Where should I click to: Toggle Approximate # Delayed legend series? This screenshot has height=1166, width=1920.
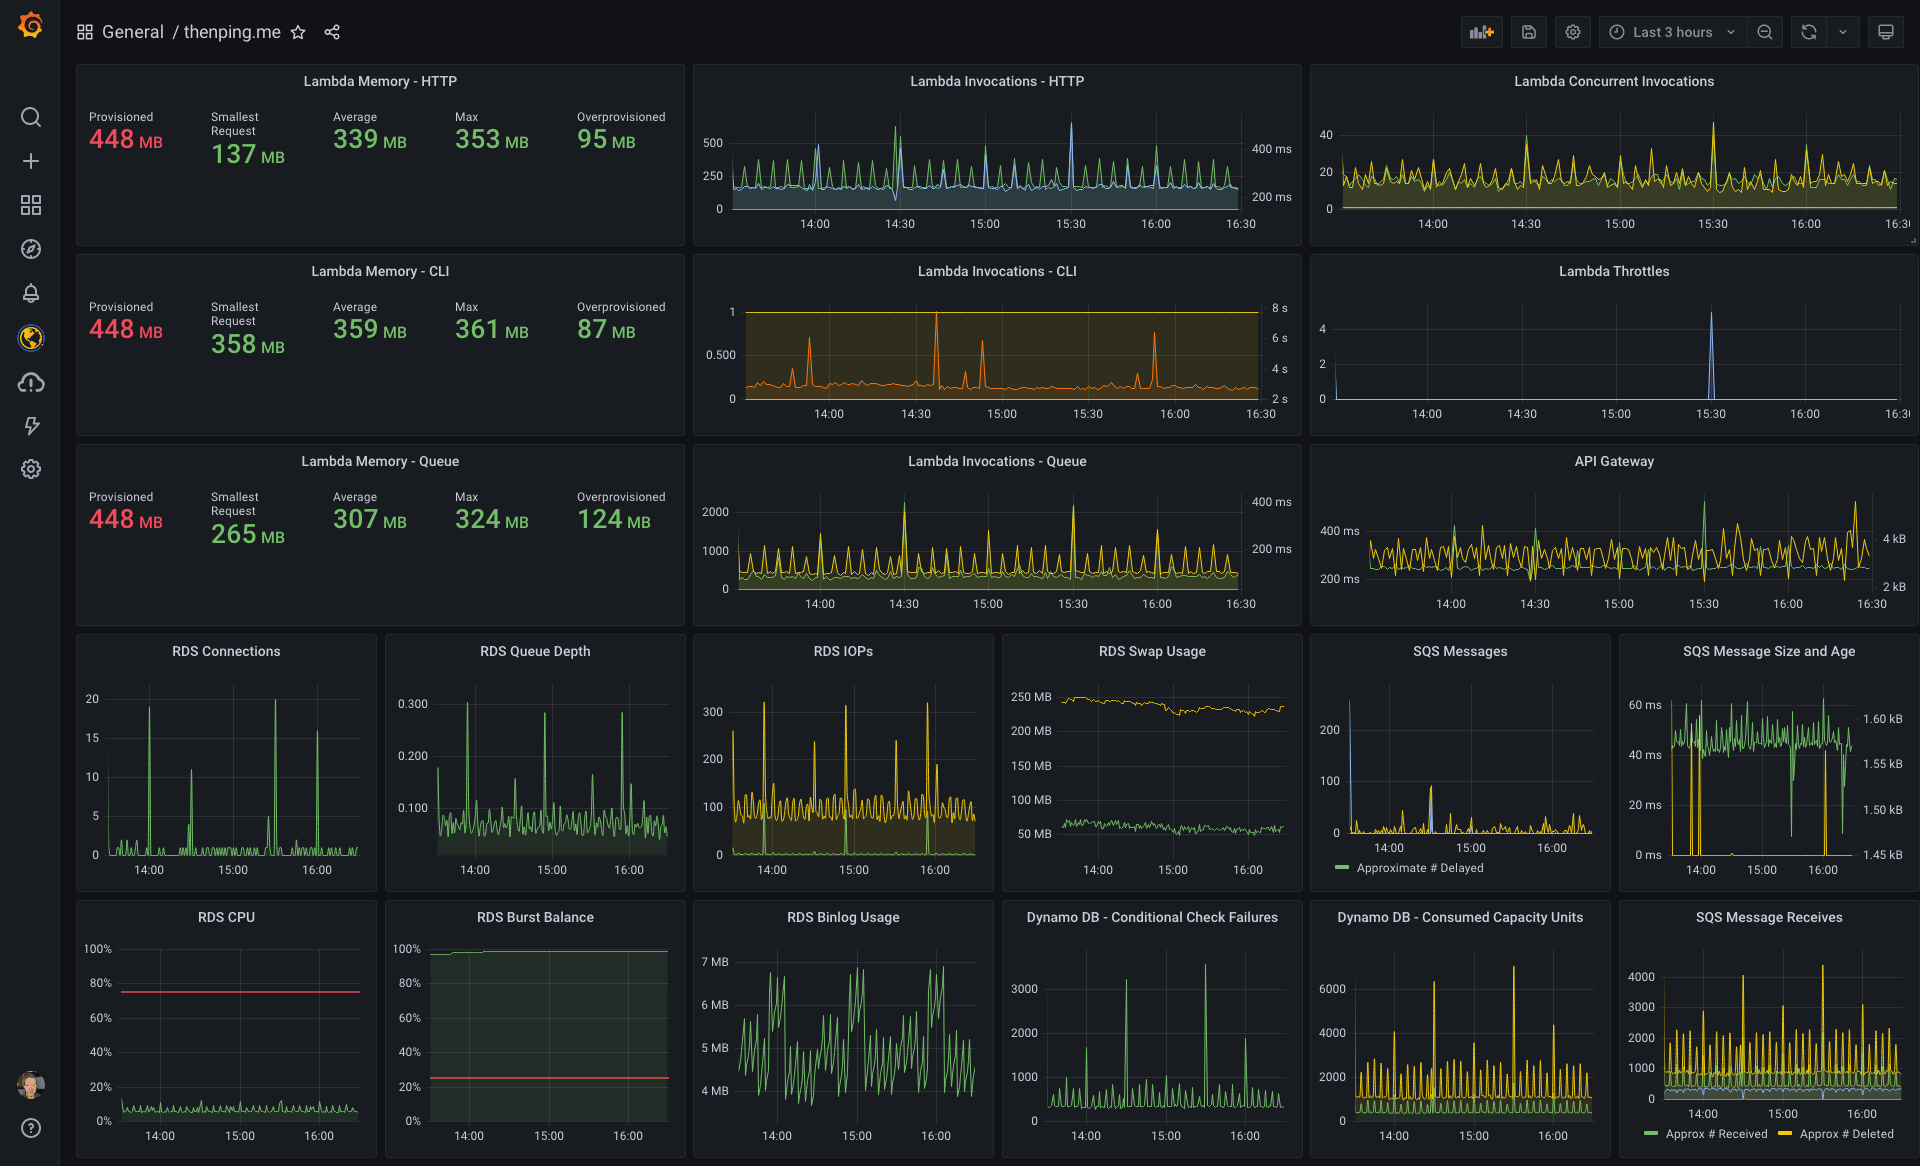tap(1419, 868)
